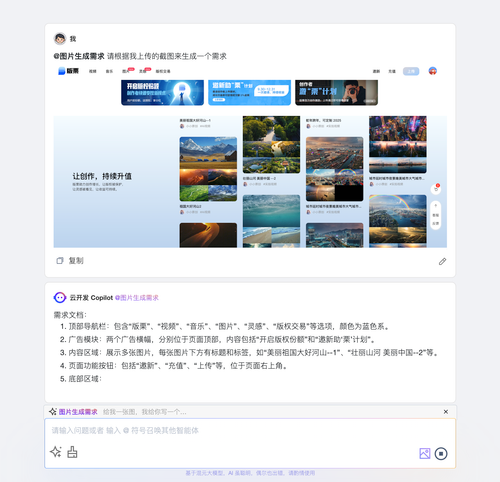The width and height of the screenshot is (500, 482).
Task: Click the 基于混元大模型 disclaimer text at bottom
Action: pyautogui.click(x=250, y=473)
